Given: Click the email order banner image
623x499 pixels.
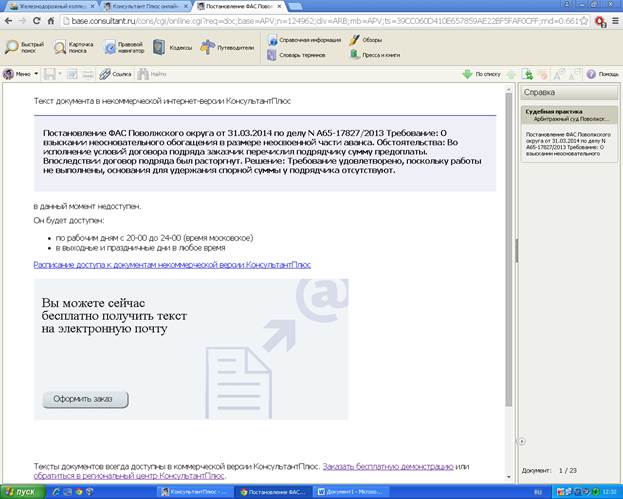Looking at the screenshot, I should 191,349.
